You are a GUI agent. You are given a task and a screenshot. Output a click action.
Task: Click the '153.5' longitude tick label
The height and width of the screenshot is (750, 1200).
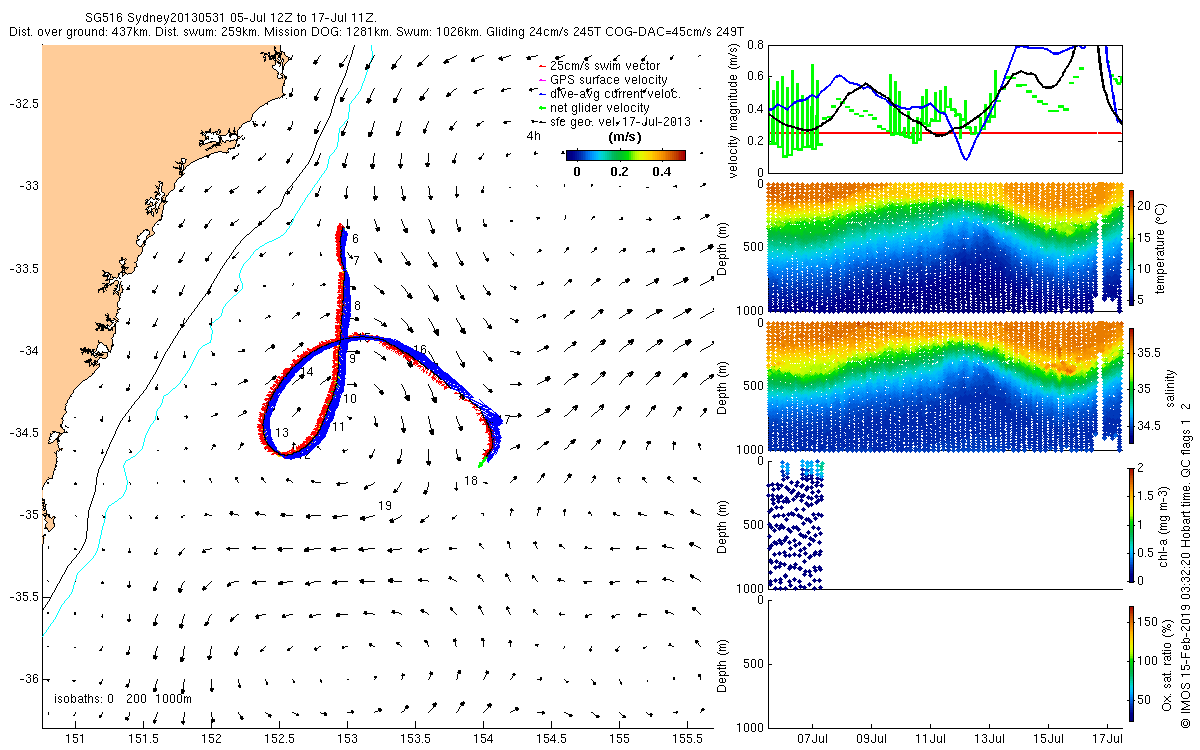415,739
